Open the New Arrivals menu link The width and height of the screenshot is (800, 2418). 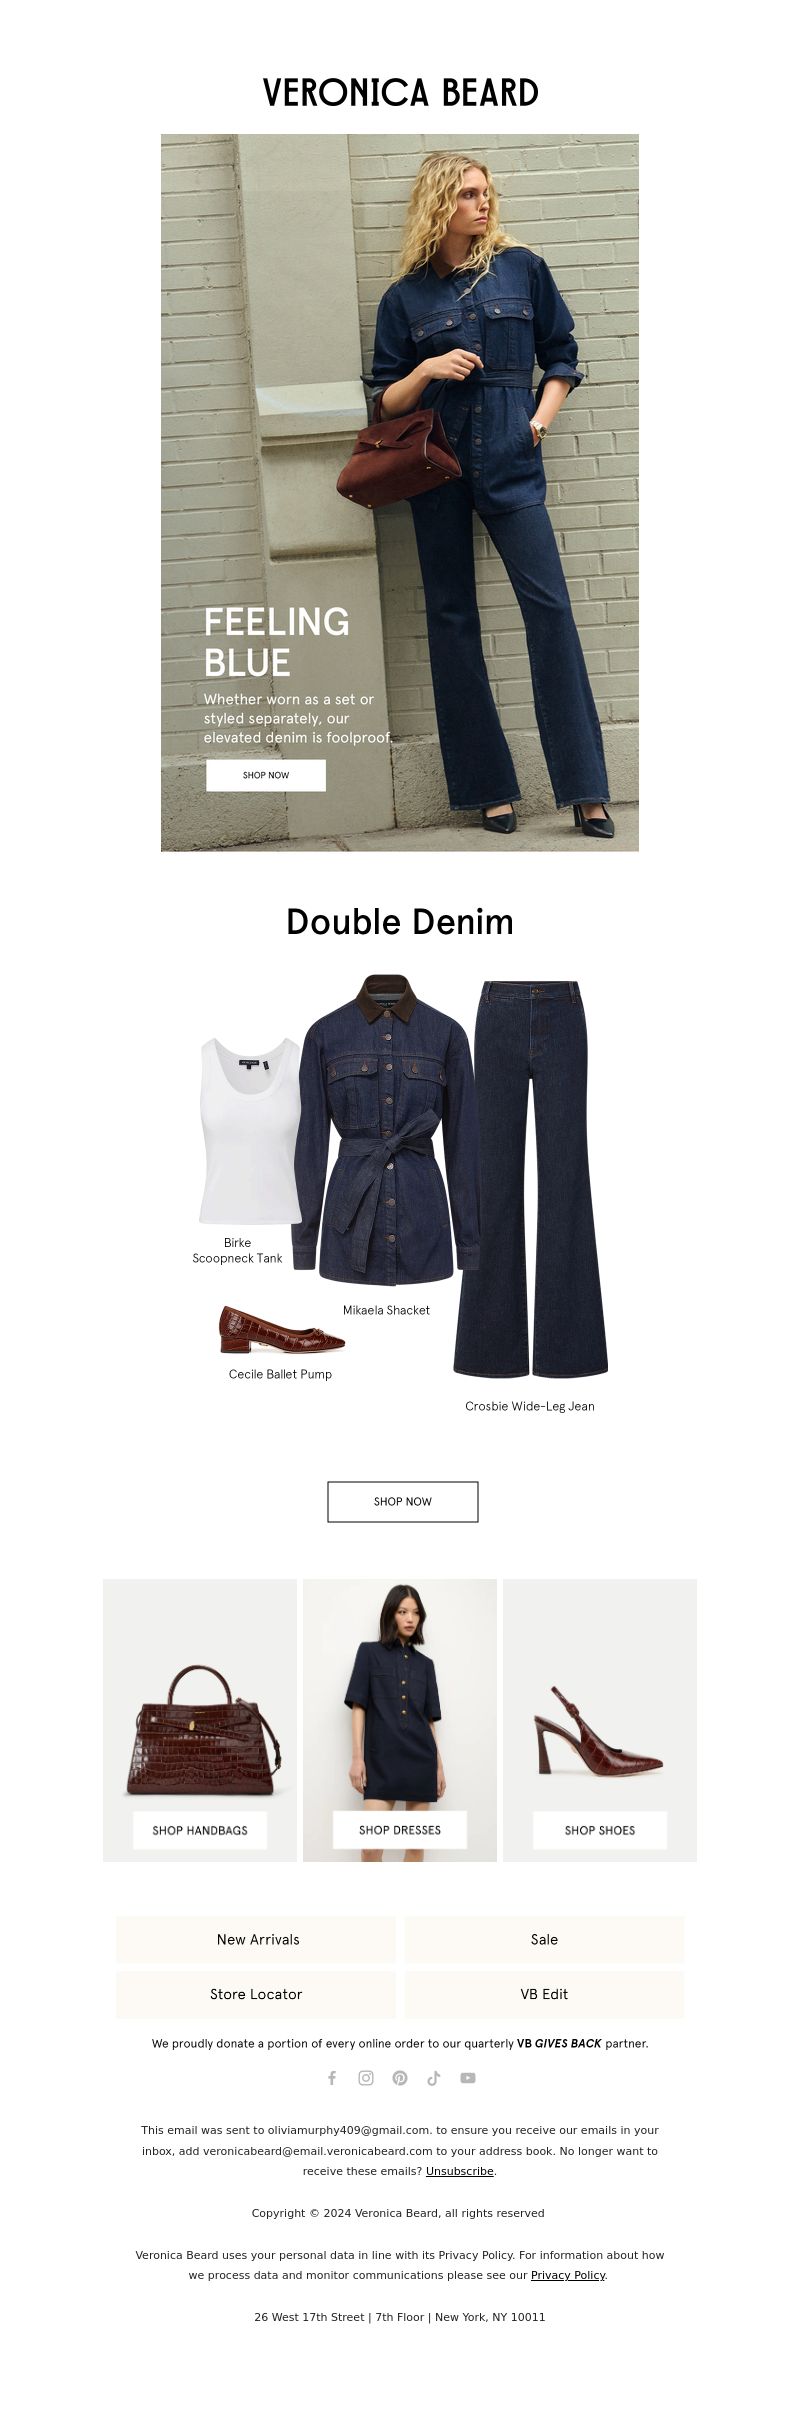(x=256, y=1939)
